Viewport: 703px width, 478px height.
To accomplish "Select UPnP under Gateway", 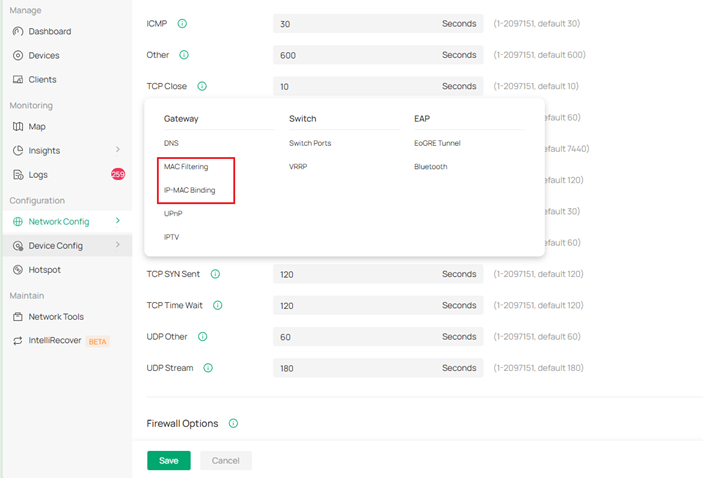I will click(173, 213).
